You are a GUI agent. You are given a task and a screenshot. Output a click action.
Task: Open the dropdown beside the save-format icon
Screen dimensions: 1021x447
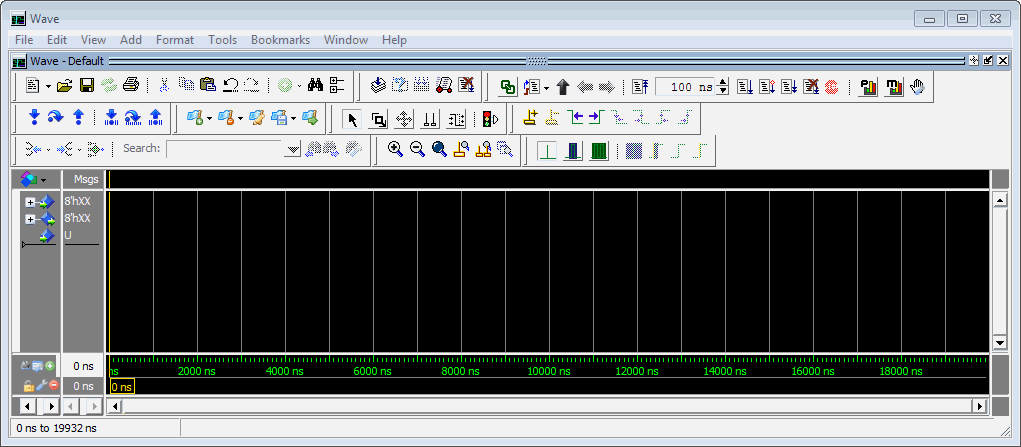point(294,119)
